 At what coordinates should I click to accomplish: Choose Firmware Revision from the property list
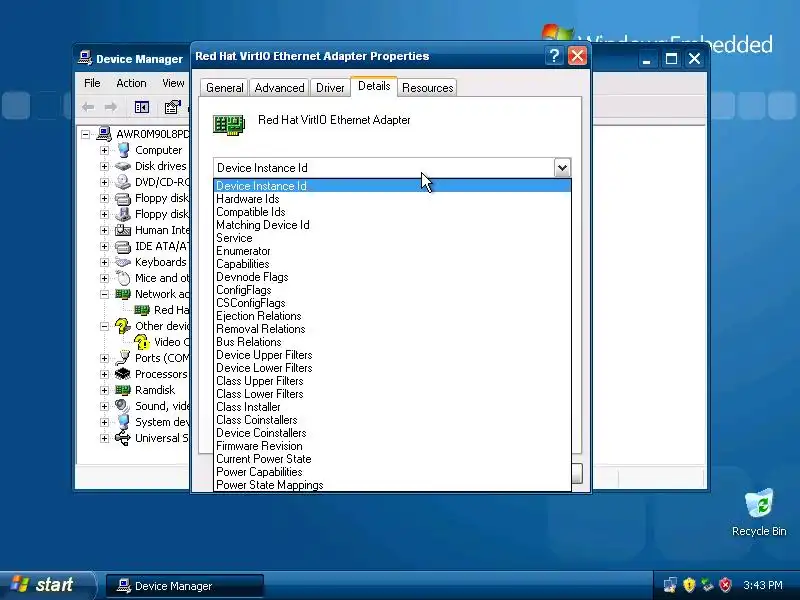[392, 446]
